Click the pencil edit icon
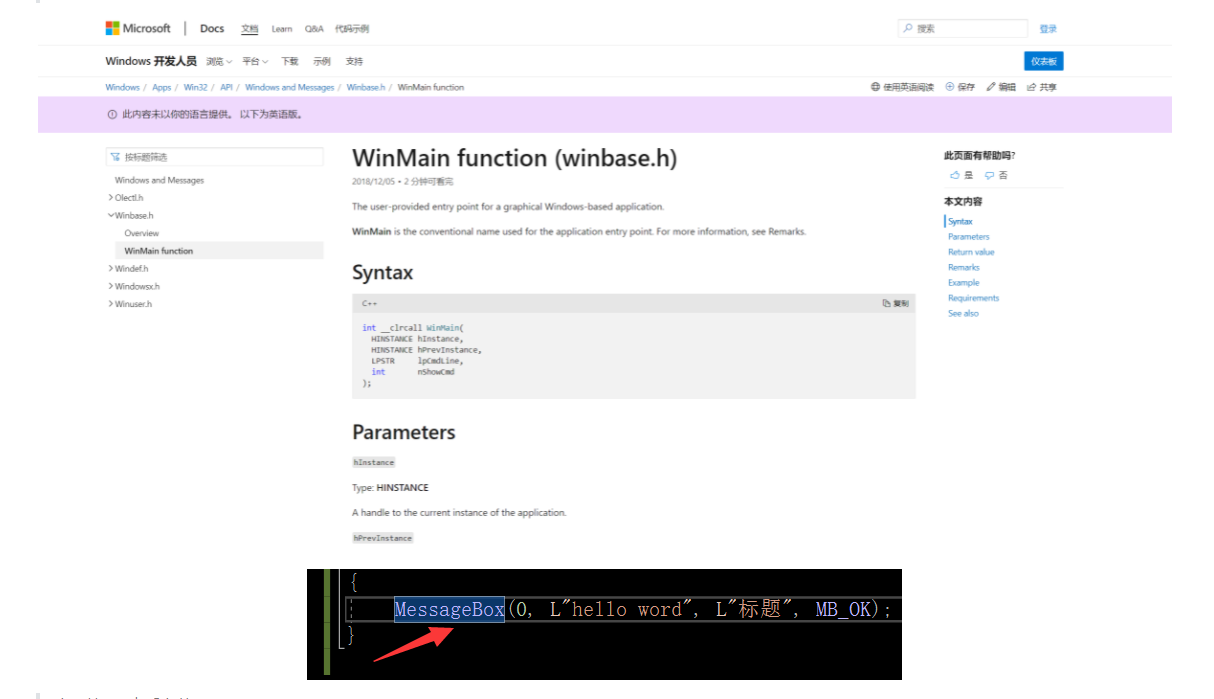Viewport: 1214px width, 699px height. pos(991,87)
